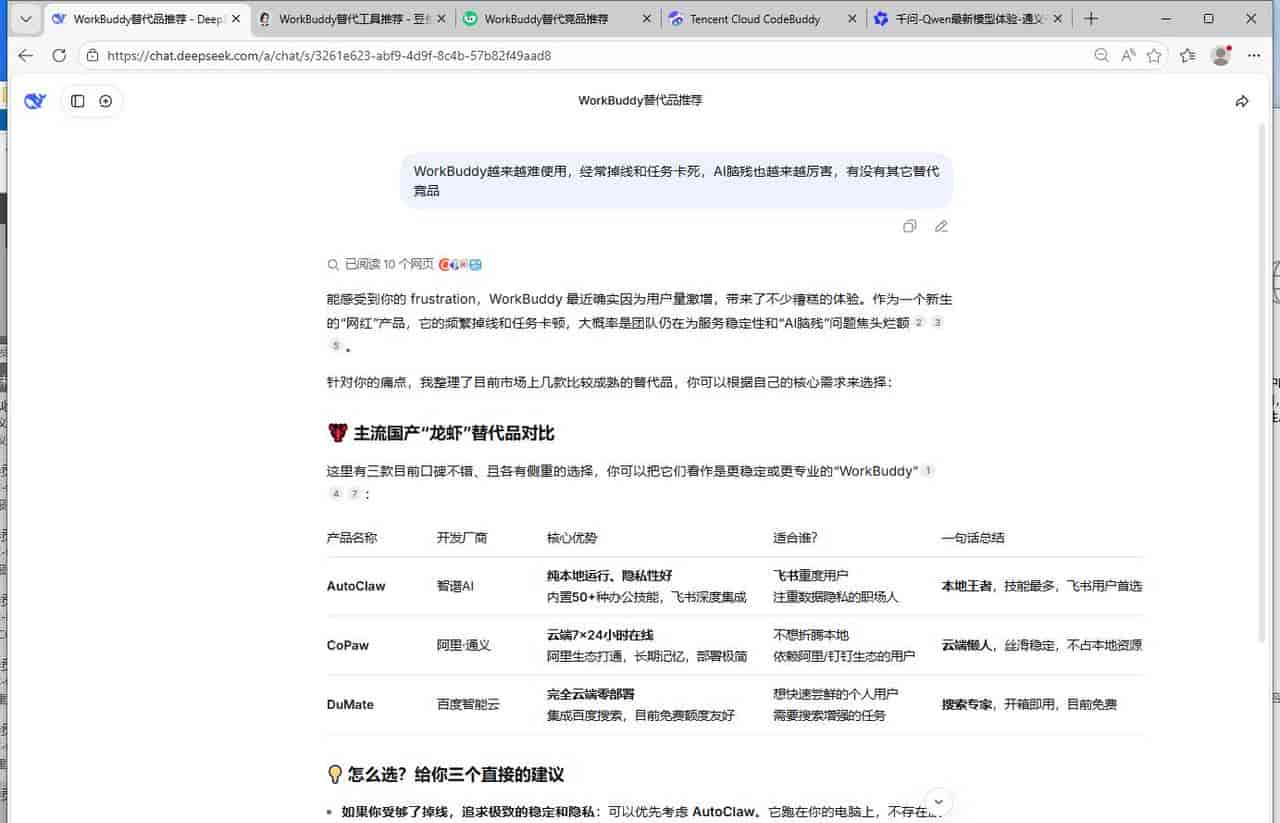Open the favorites list
1280x823 pixels.
pyautogui.click(x=1187, y=56)
